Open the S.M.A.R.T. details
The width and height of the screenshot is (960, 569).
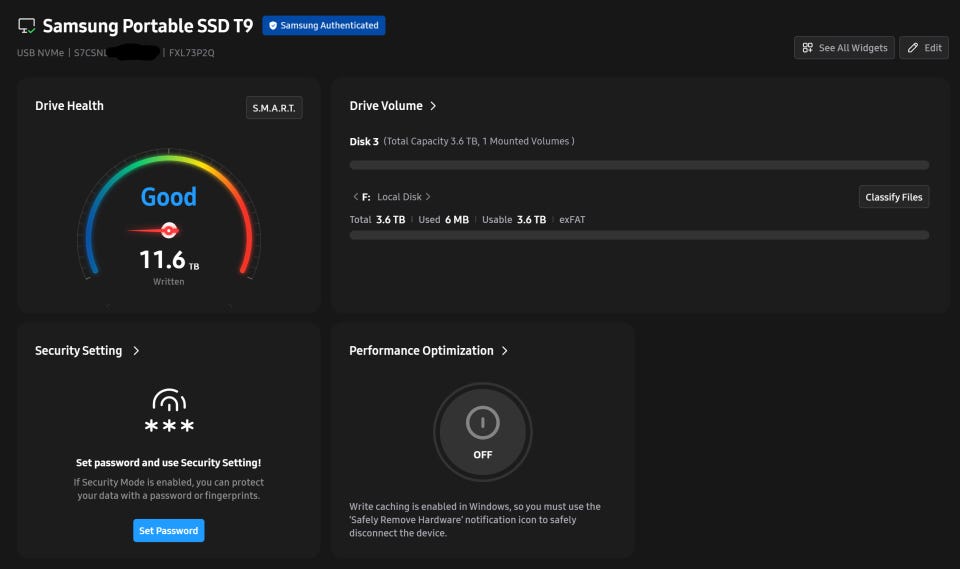coord(274,108)
